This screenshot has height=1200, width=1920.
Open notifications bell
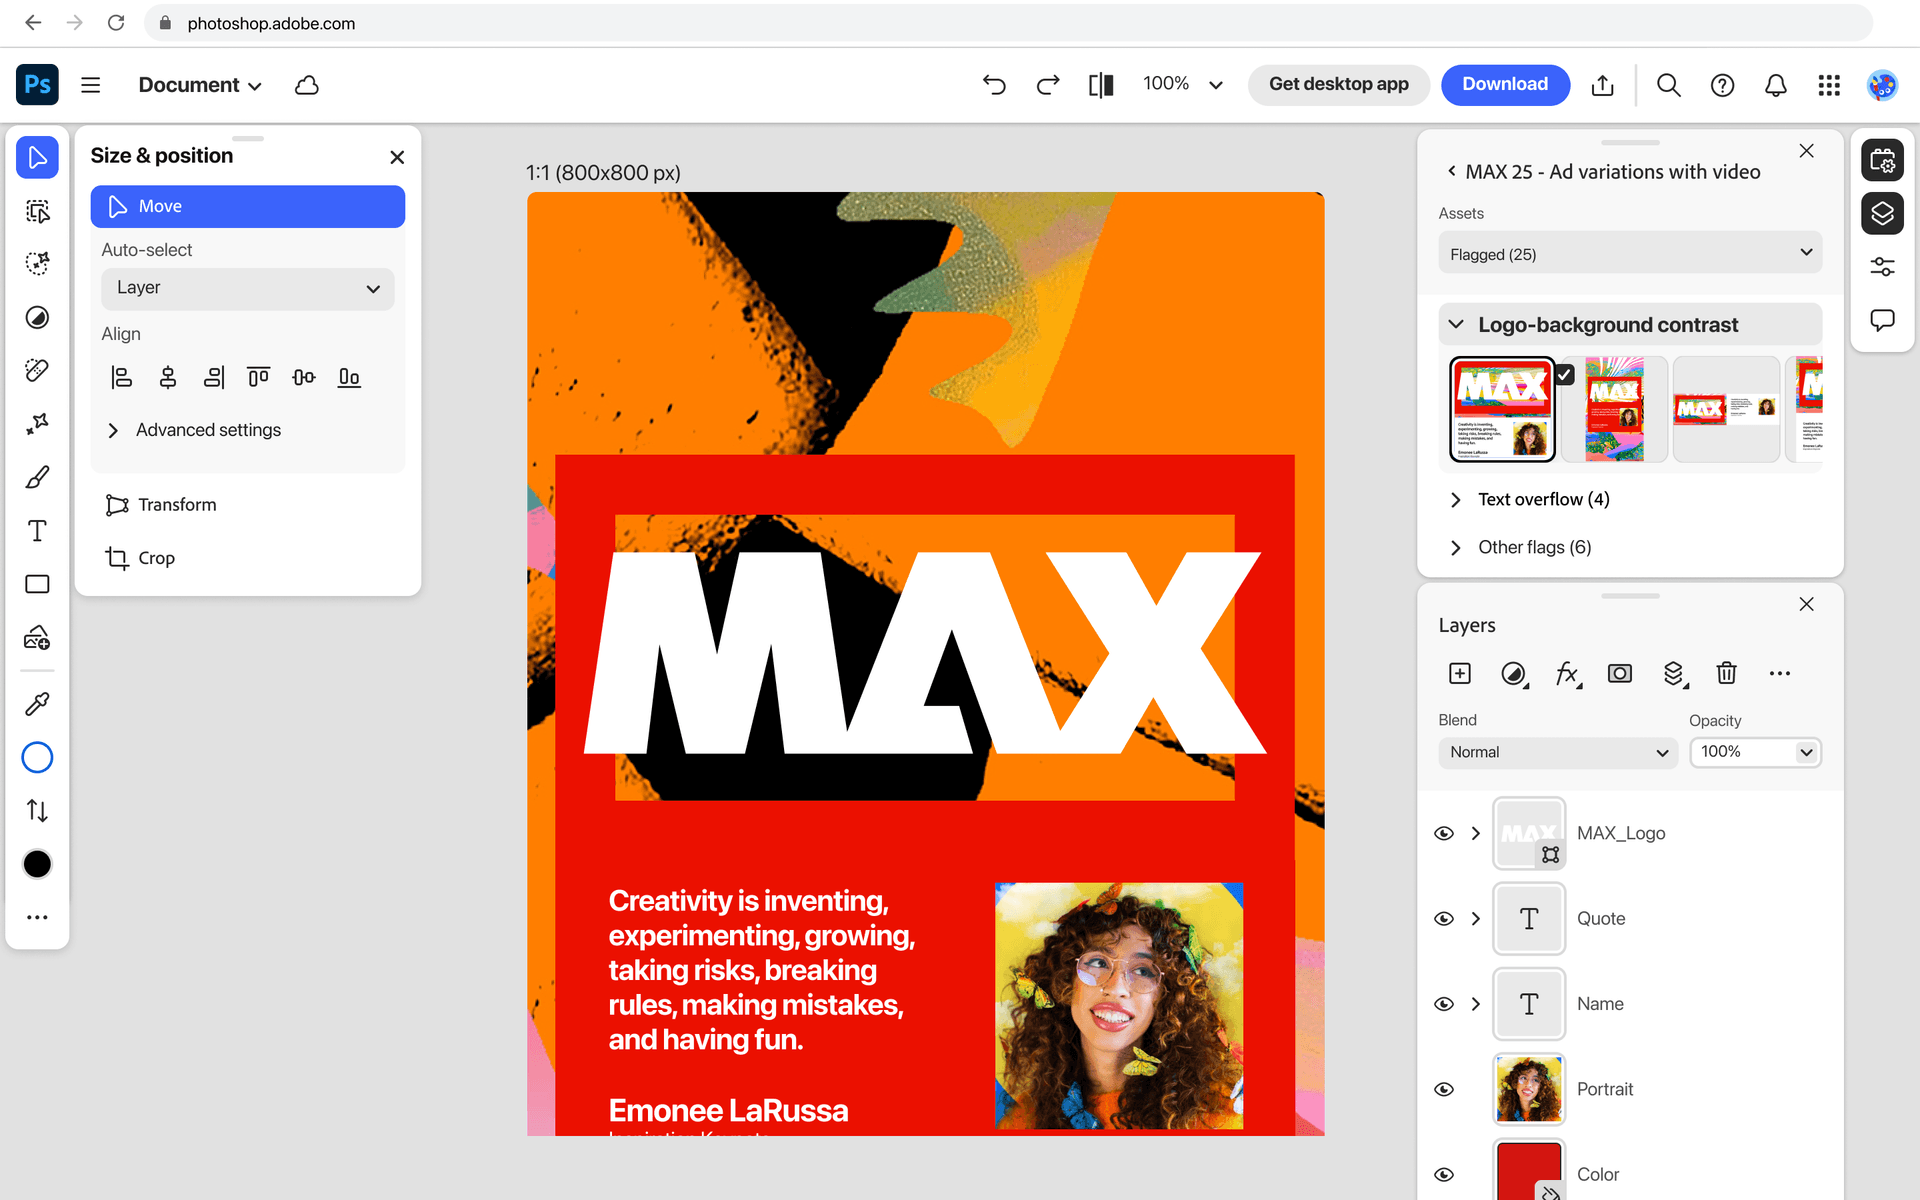coord(1776,85)
